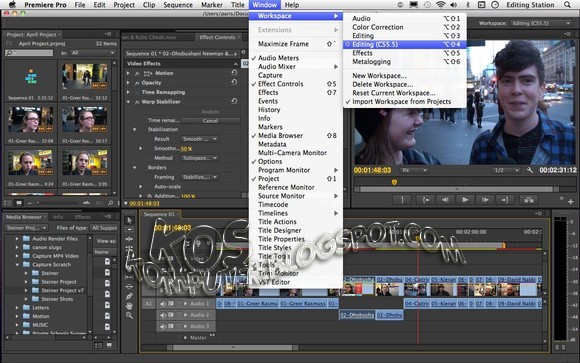Choose the Color Correction workspace

[x=405, y=27]
